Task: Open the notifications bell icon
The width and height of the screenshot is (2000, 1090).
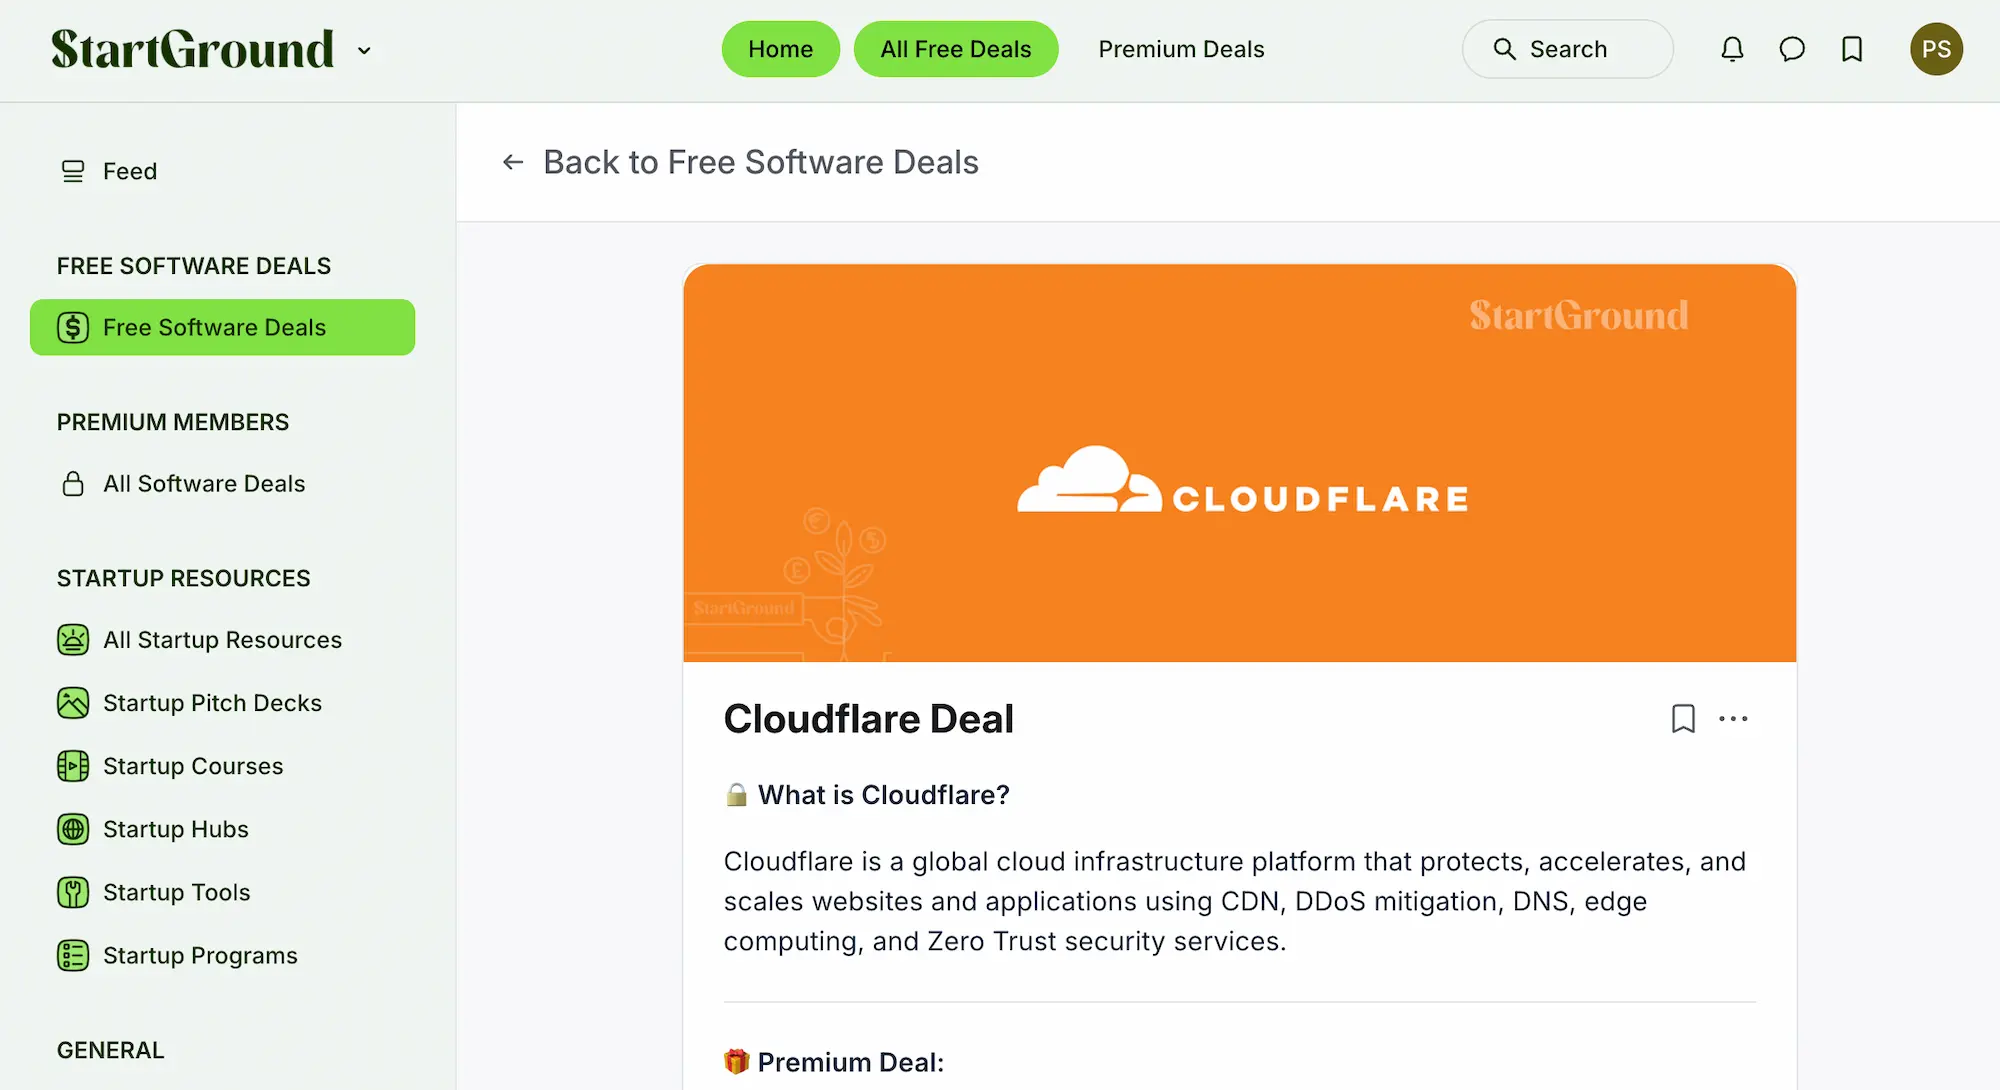Action: [1733, 49]
